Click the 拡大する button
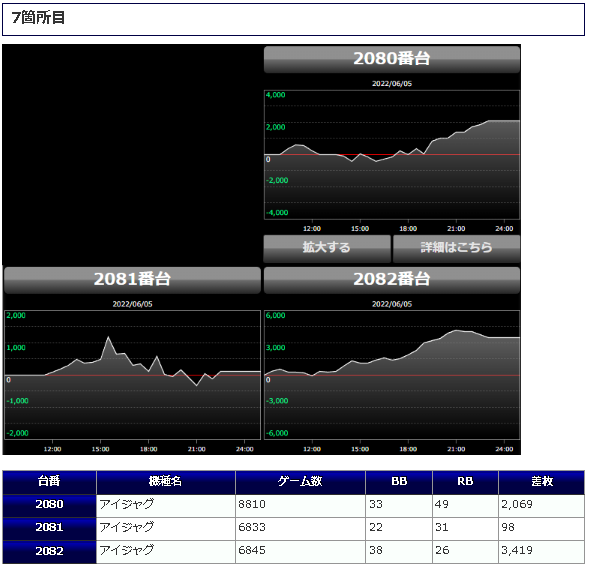This screenshot has height=571, width=589. (327, 248)
